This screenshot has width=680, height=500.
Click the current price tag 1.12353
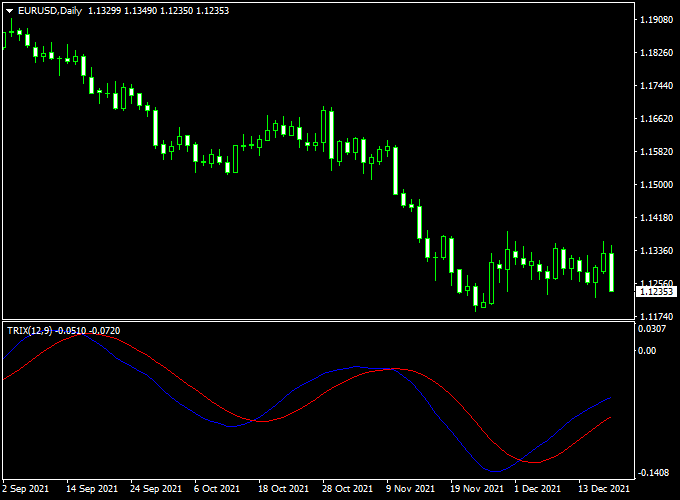(x=656, y=291)
